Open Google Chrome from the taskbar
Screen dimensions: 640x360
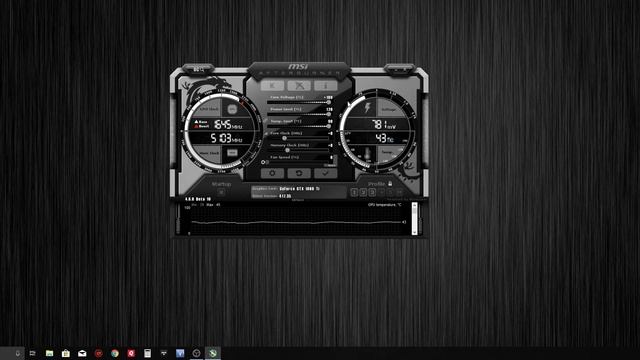[115, 353]
